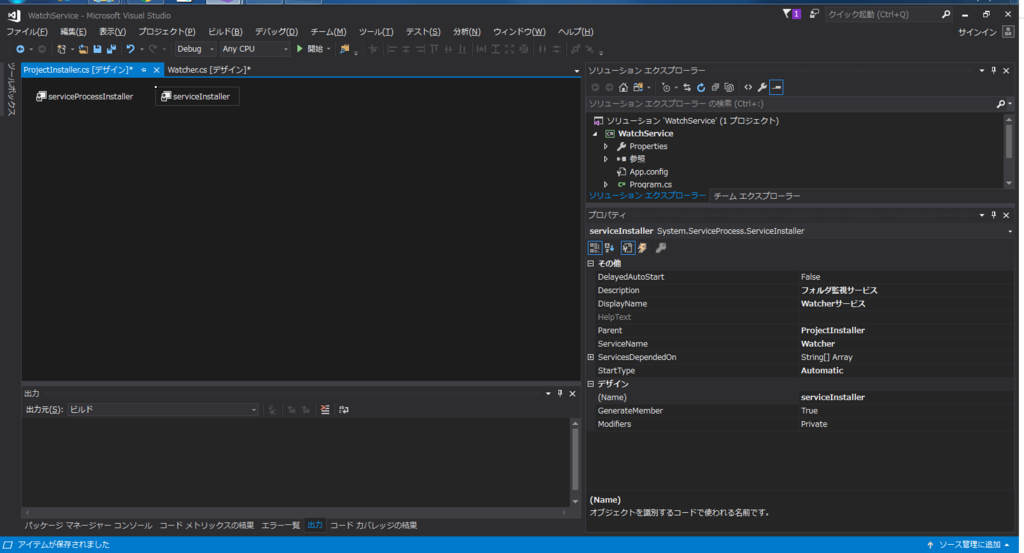Image resolution: width=1024 pixels, height=553 pixels.
Task: Open the output source dropdown showing ビルド
Action: click(163, 410)
